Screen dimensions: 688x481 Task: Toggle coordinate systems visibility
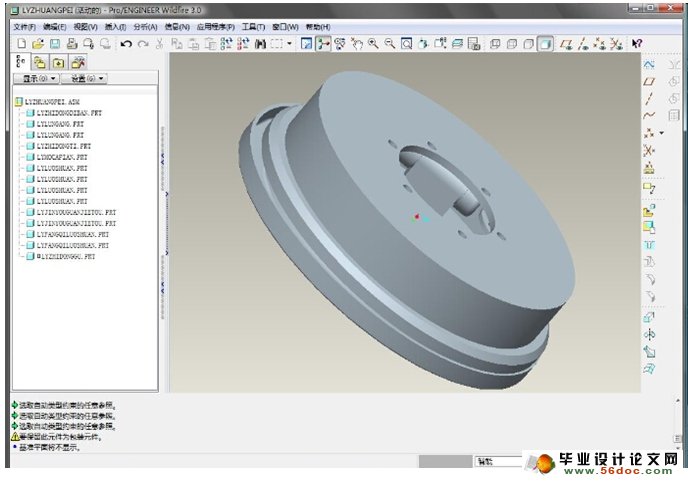(x=616, y=43)
